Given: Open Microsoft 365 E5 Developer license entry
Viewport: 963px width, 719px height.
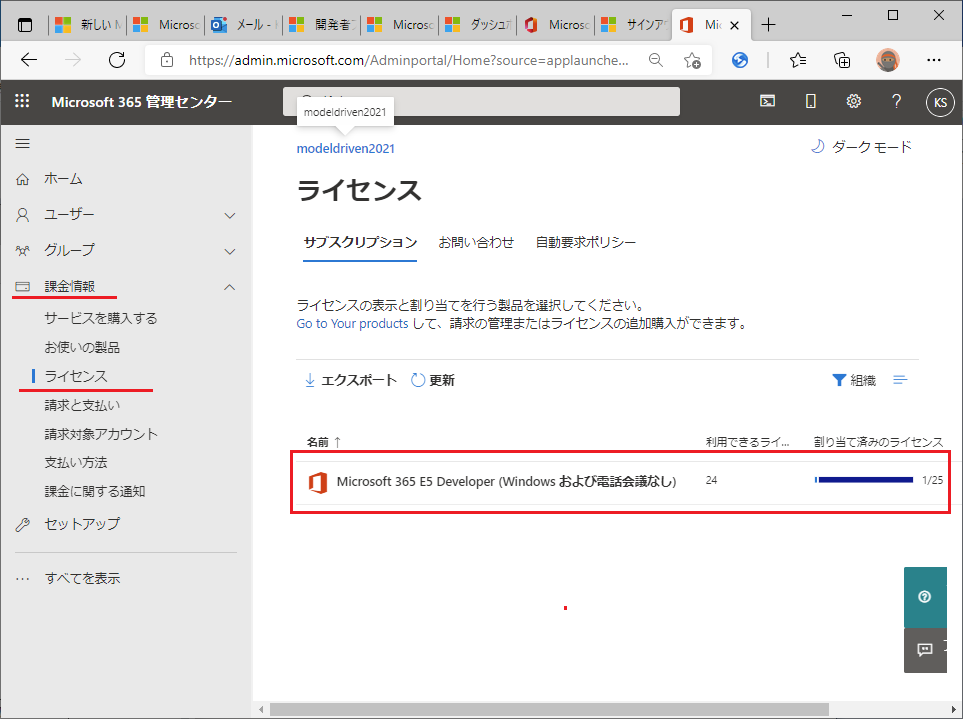Looking at the screenshot, I should tap(506, 481).
